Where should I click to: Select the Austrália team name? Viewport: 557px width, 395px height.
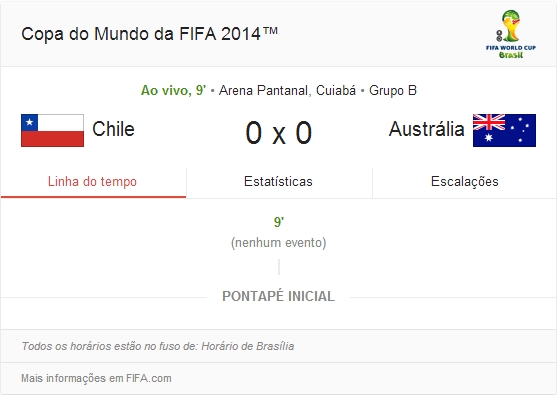point(426,129)
